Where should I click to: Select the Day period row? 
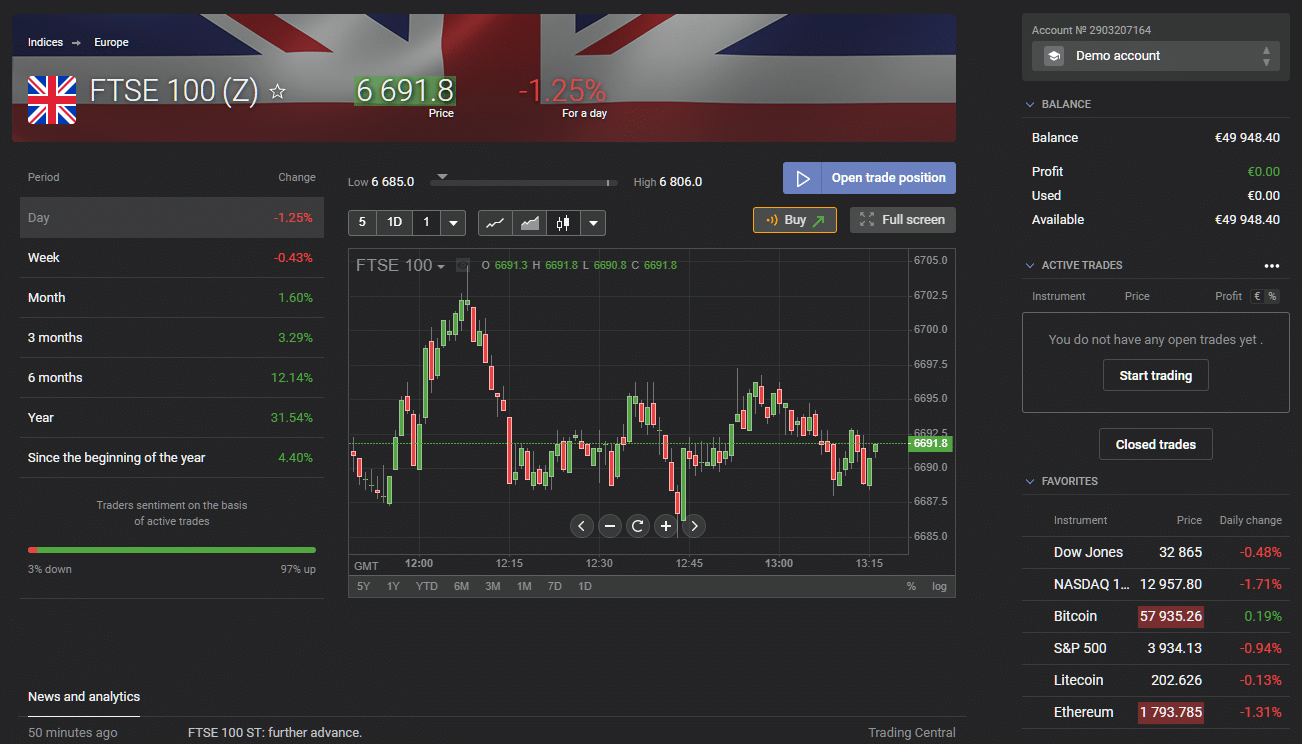172,217
